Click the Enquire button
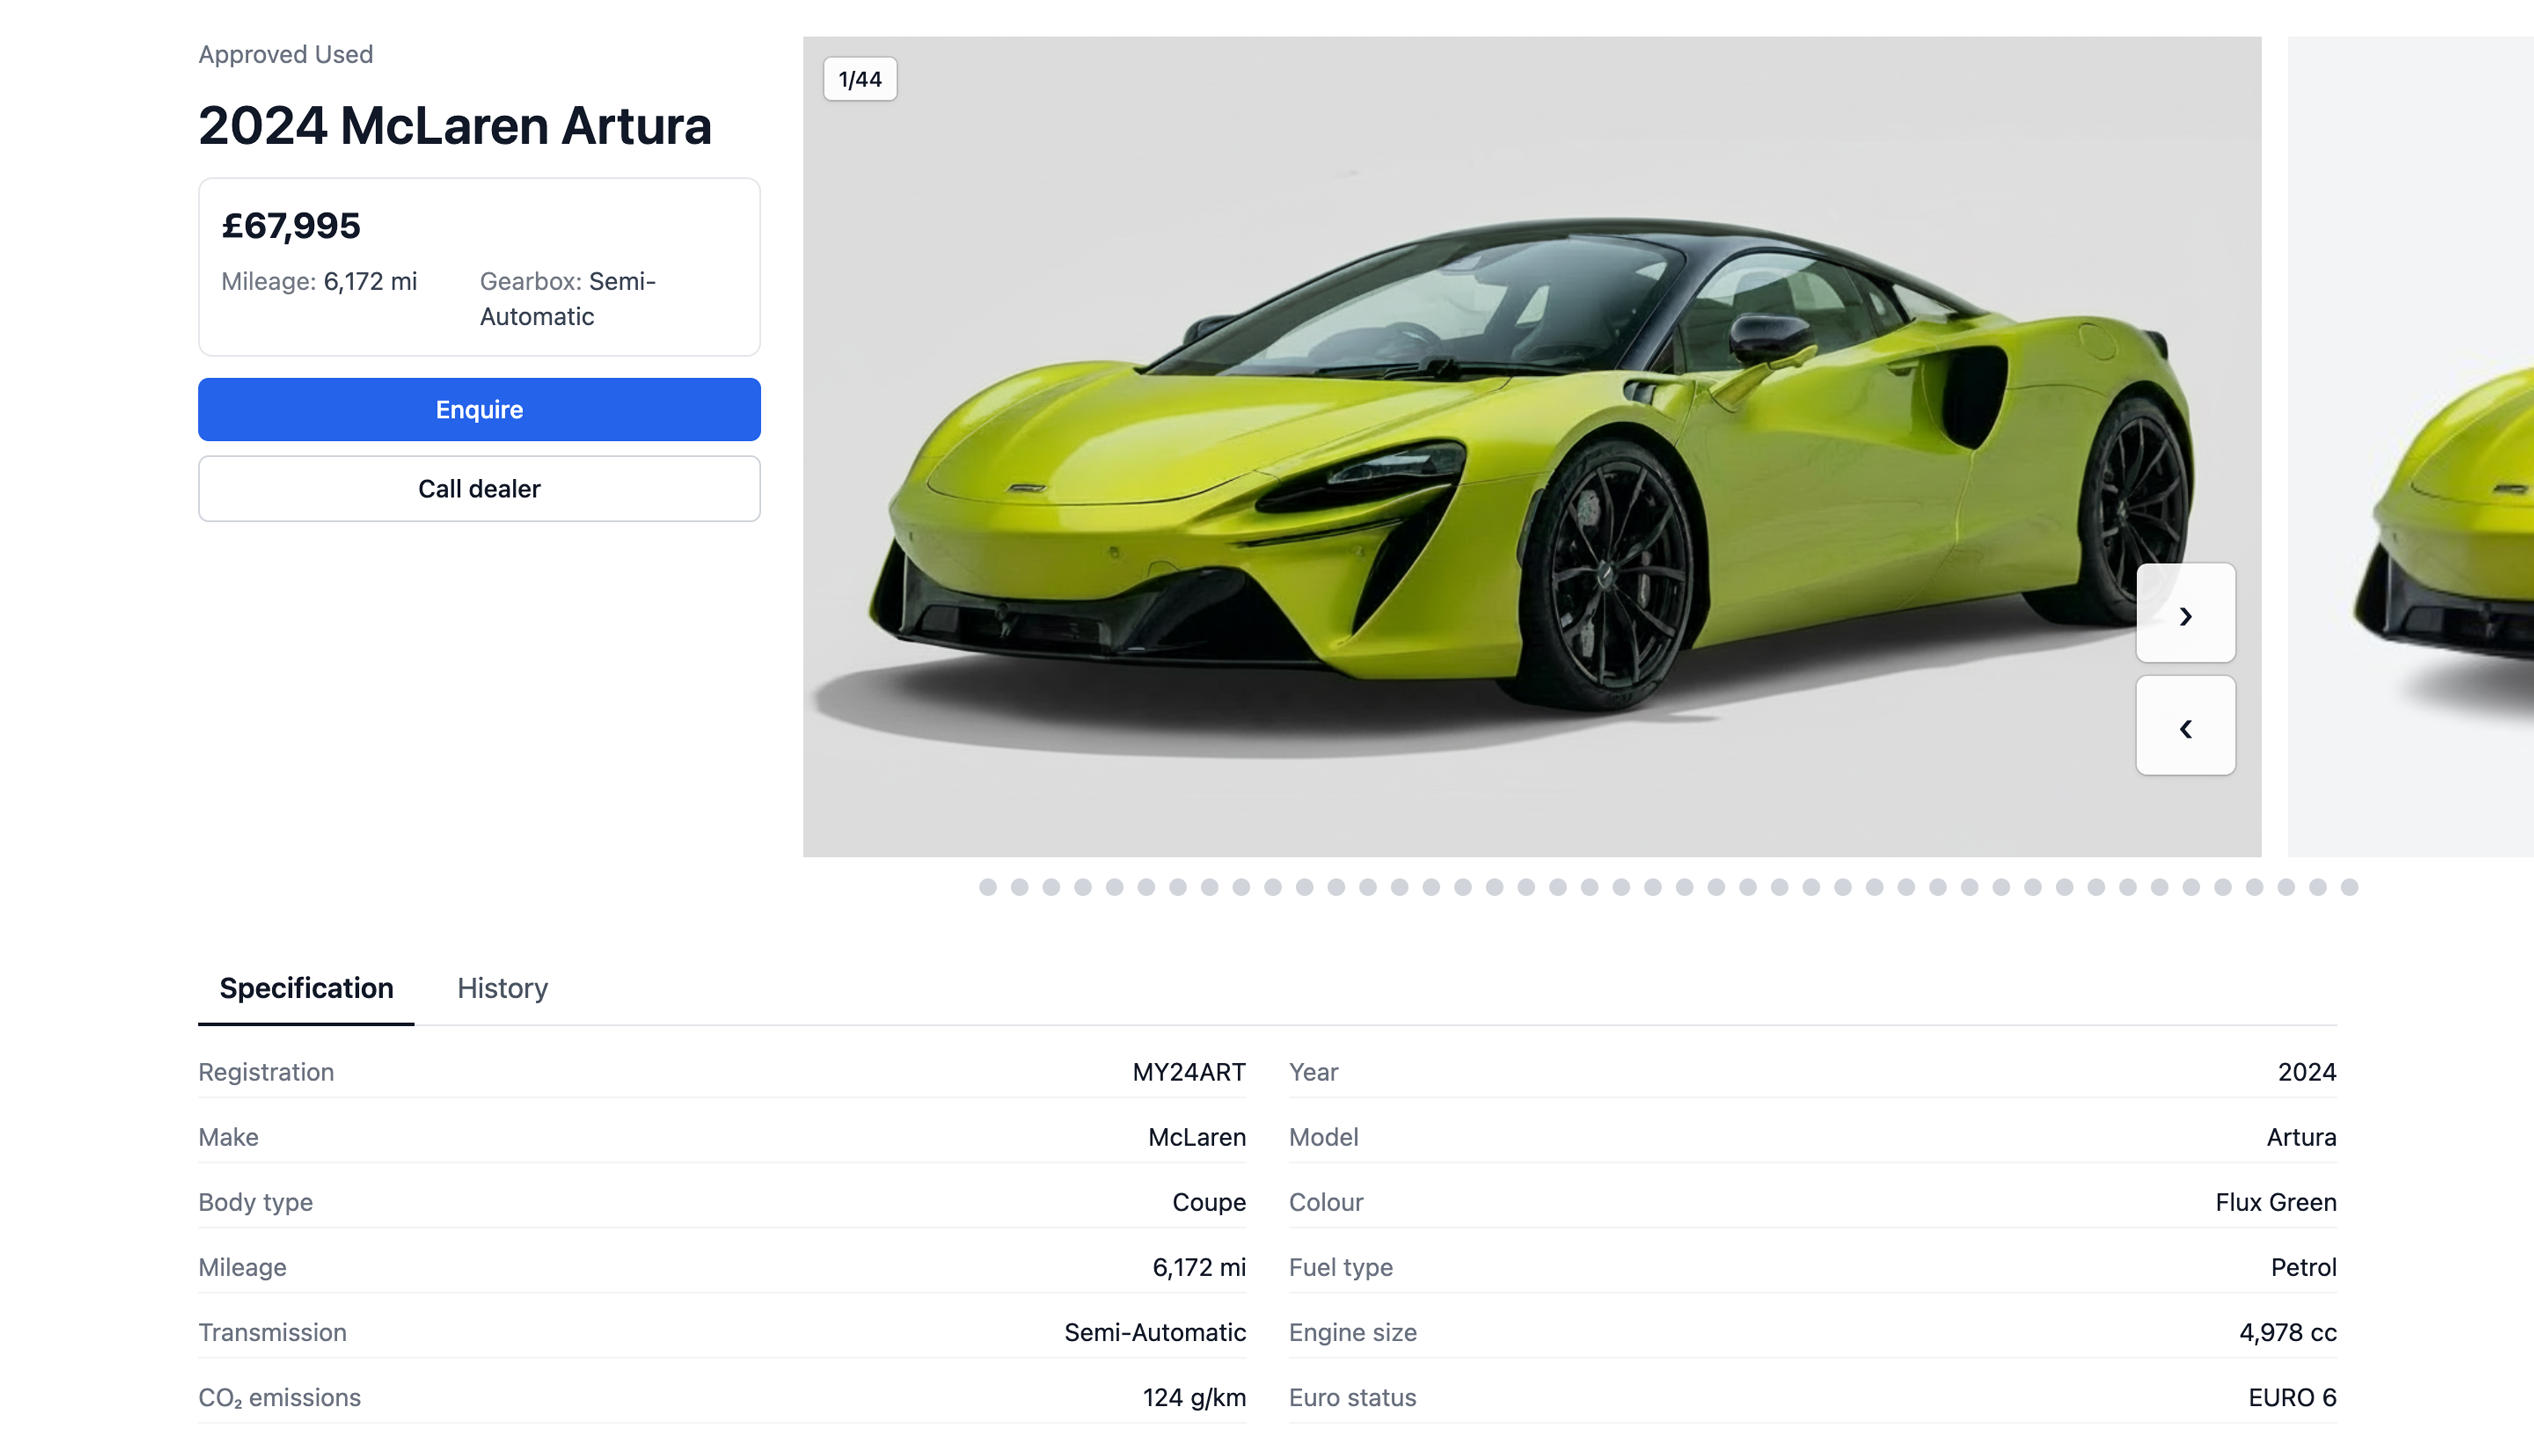Viewport: 2534px width, 1437px height. tap(479, 409)
